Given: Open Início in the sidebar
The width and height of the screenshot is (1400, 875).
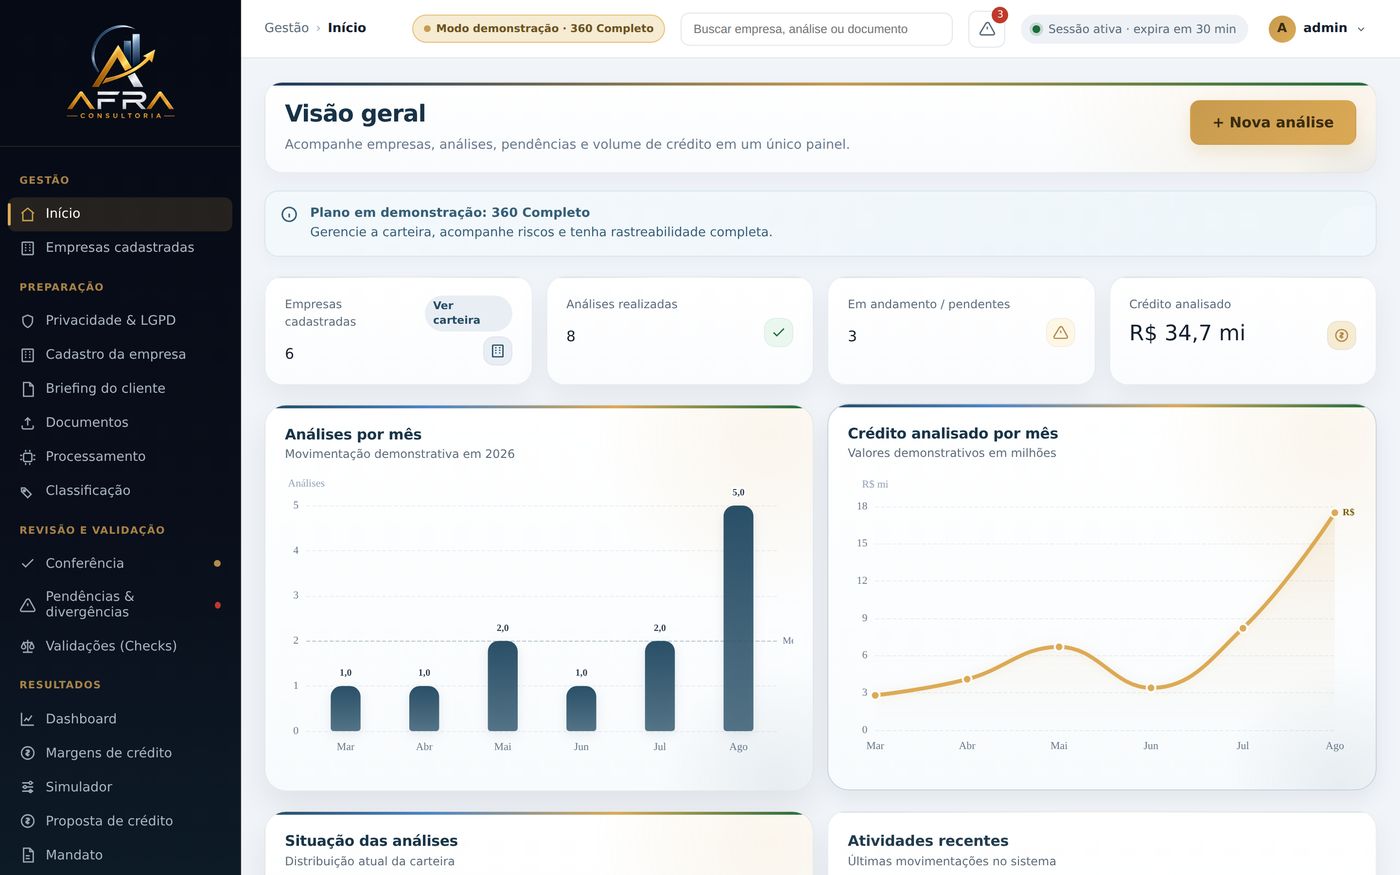Looking at the screenshot, I should pyautogui.click(x=120, y=214).
